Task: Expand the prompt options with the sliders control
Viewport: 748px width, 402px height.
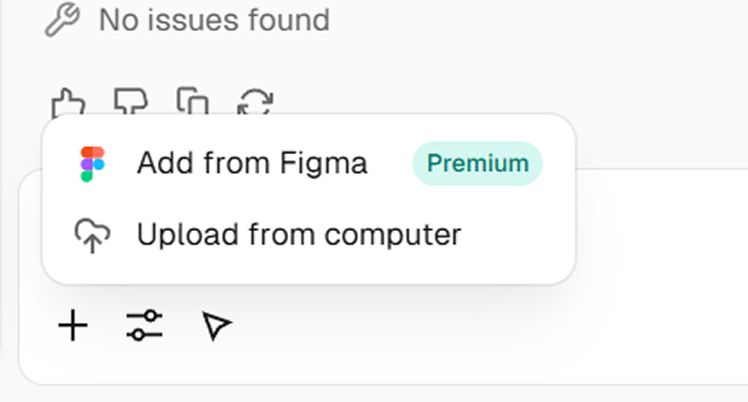Action: click(145, 326)
